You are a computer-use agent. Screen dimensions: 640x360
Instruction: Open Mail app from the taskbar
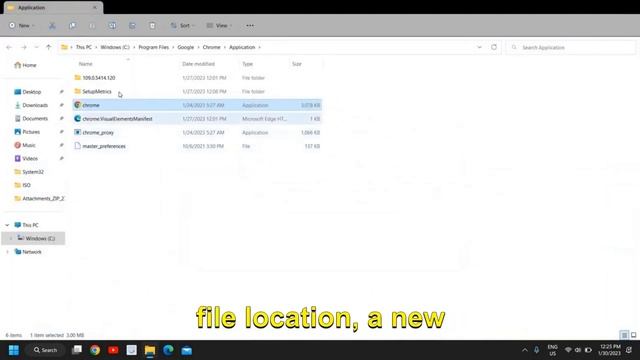(x=187, y=350)
